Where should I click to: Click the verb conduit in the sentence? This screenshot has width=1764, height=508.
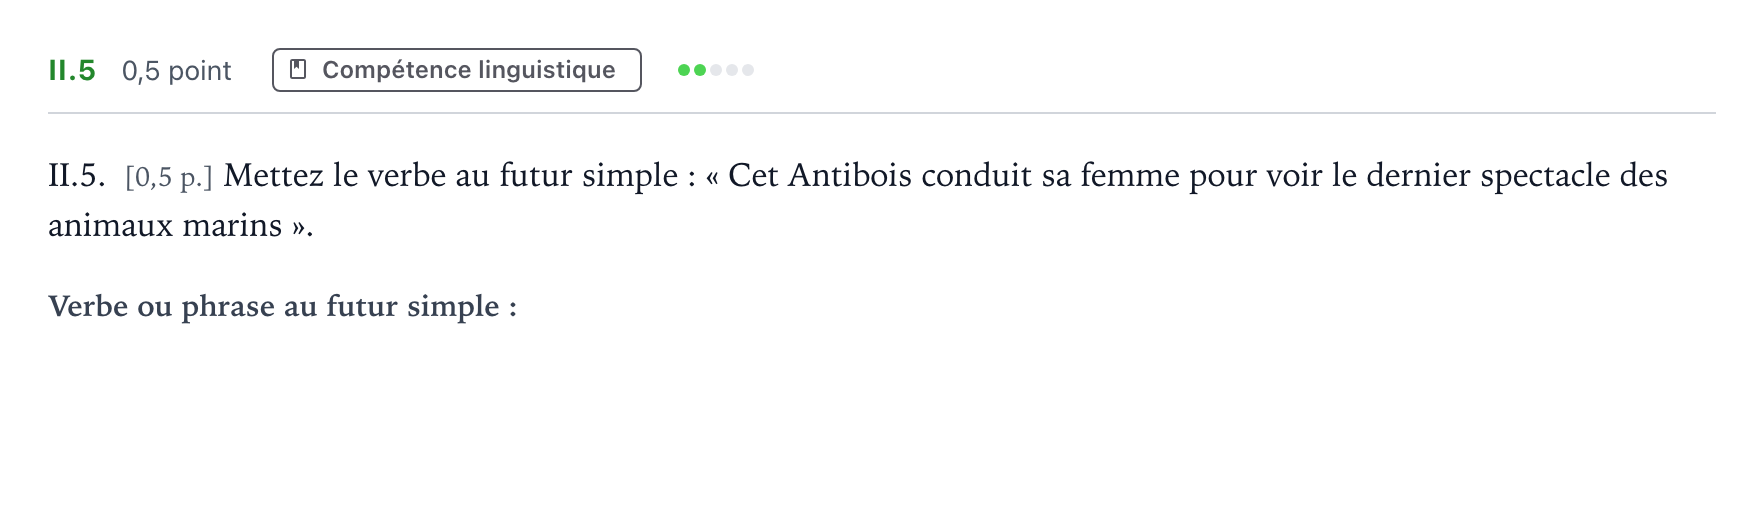pos(976,175)
